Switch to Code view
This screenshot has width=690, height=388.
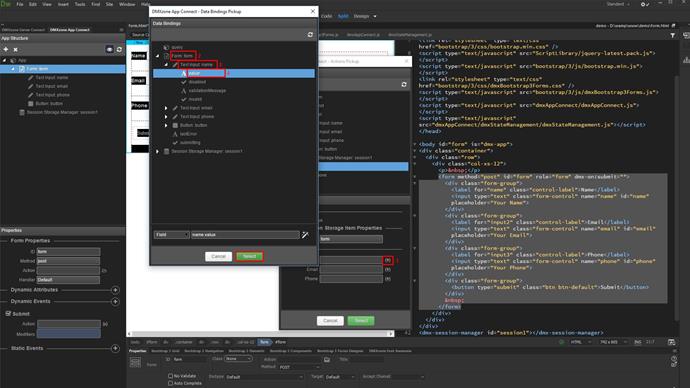(327, 16)
